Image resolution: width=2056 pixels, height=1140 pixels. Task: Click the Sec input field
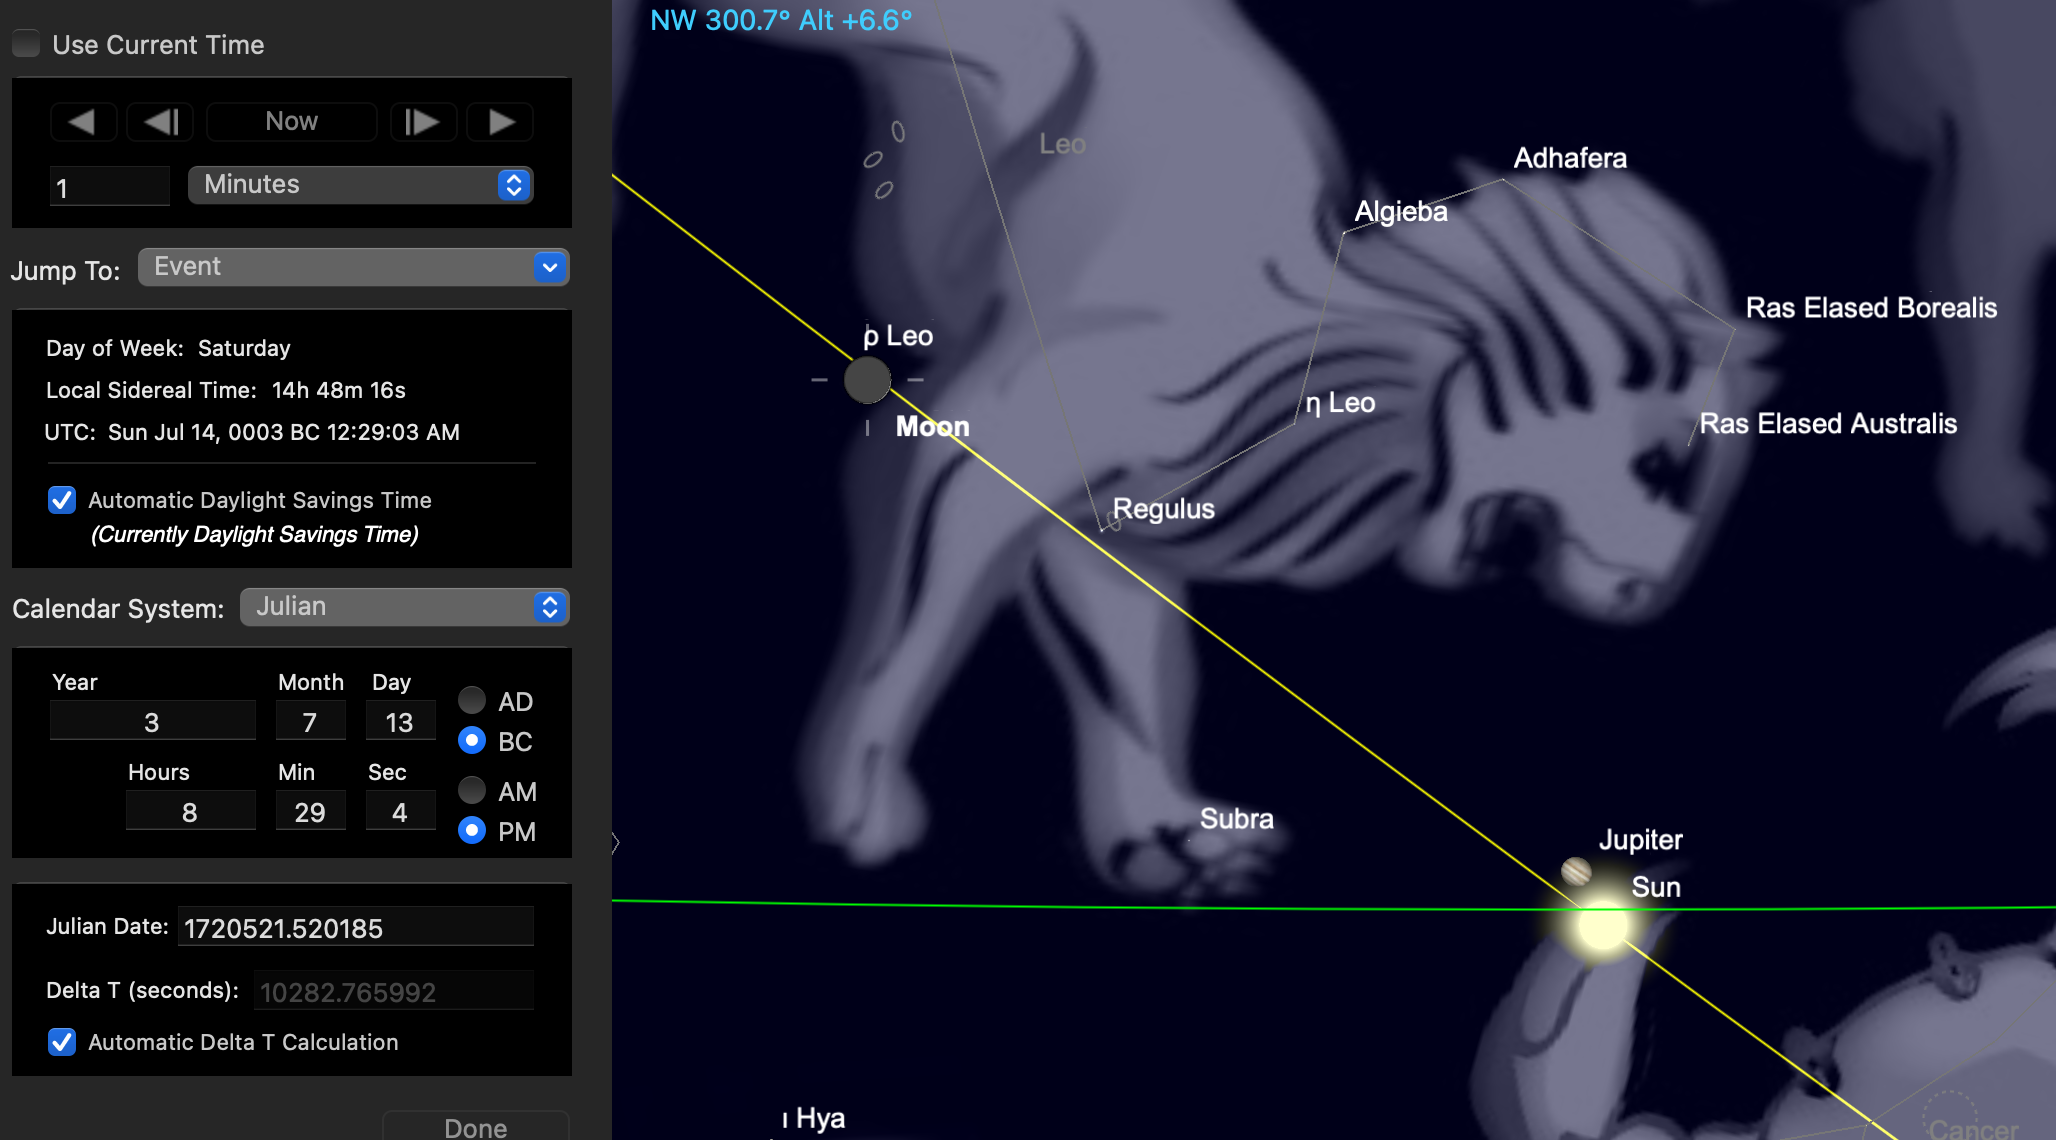click(400, 811)
